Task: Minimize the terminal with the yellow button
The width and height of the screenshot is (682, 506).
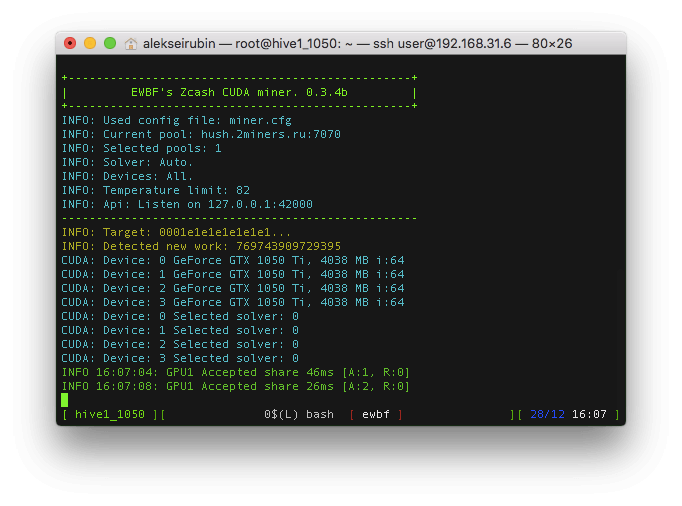Action: [90, 43]
